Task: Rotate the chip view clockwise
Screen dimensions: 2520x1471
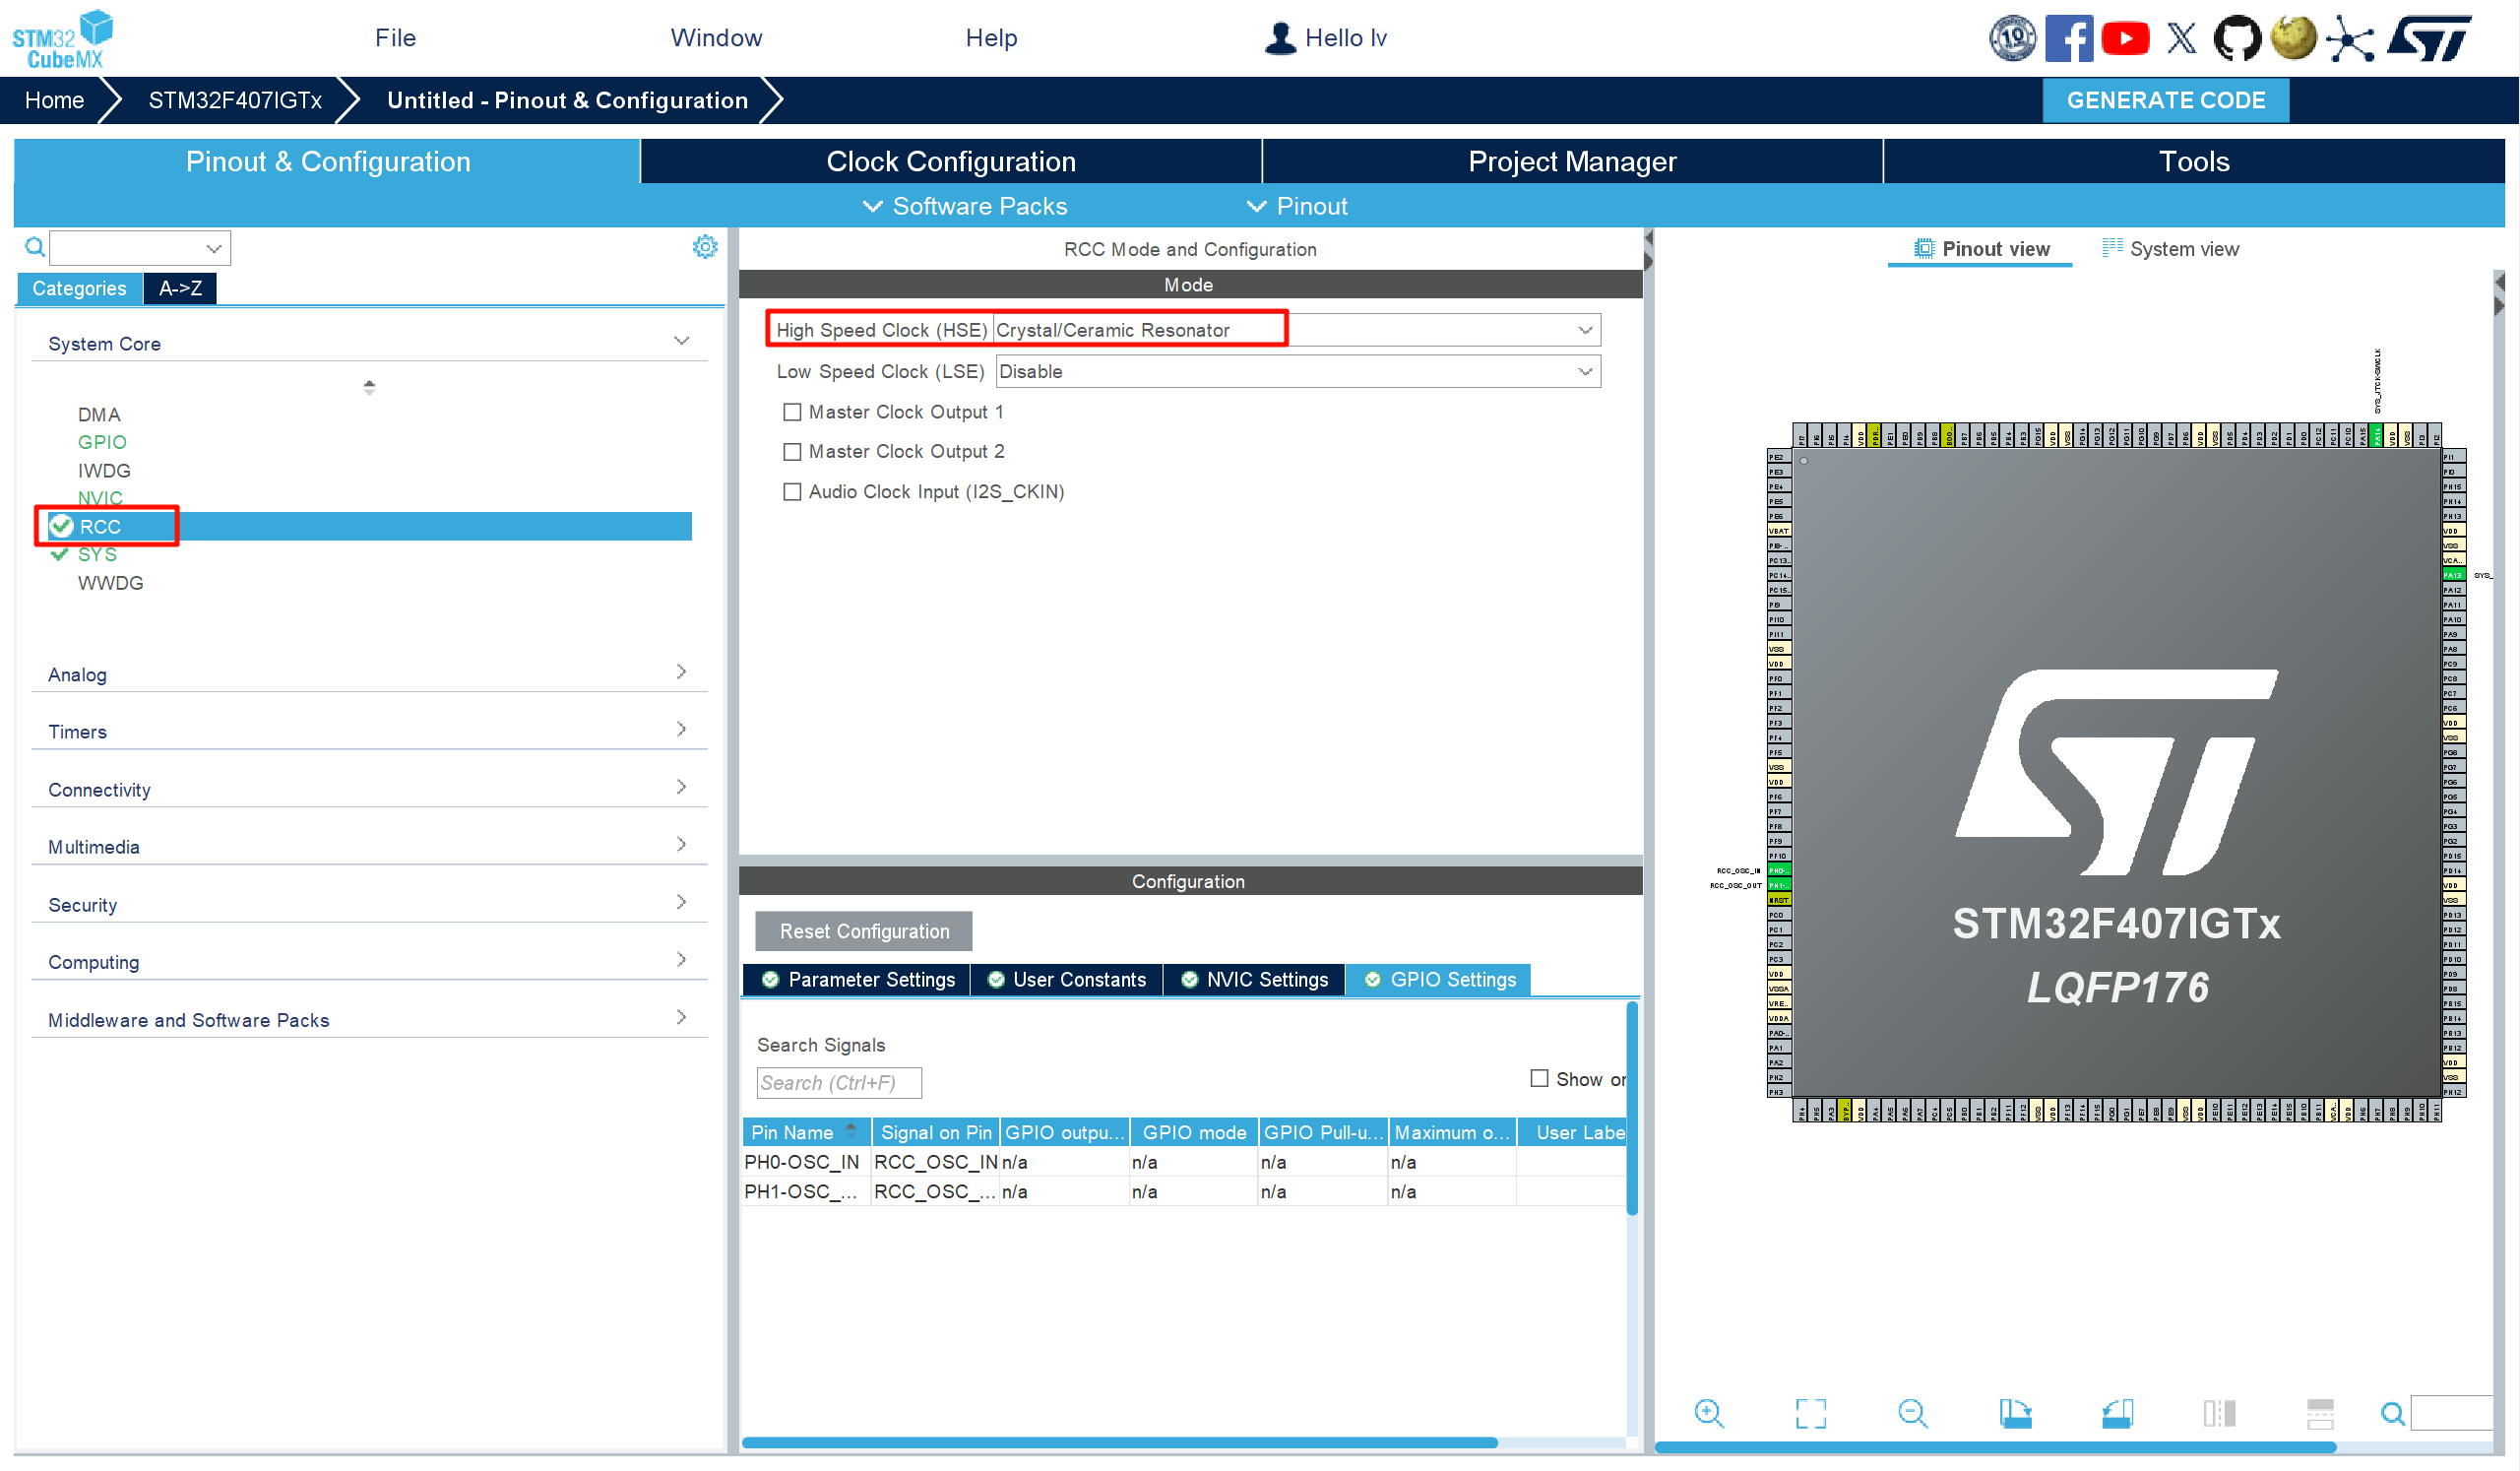Action: point(2015,1412)
